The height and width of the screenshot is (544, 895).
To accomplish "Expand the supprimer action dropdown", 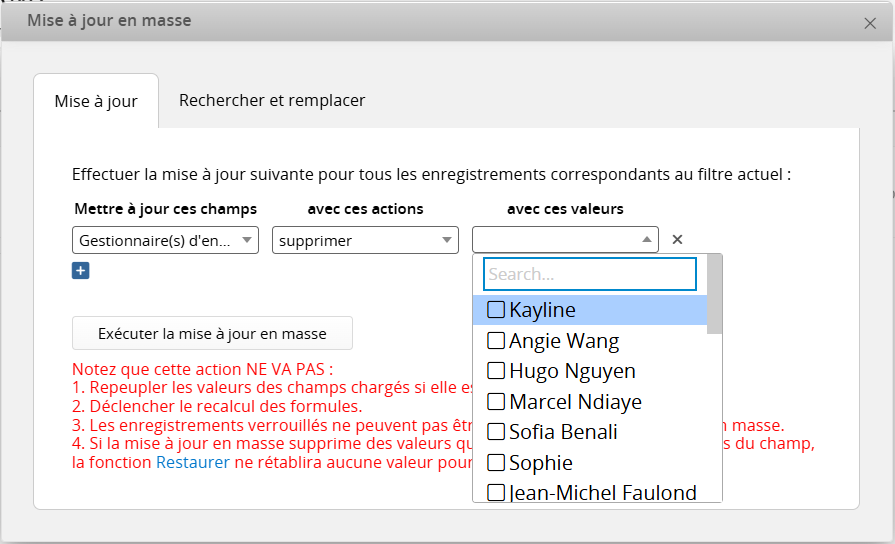I will pyautogui.click(x=365, y=240).
